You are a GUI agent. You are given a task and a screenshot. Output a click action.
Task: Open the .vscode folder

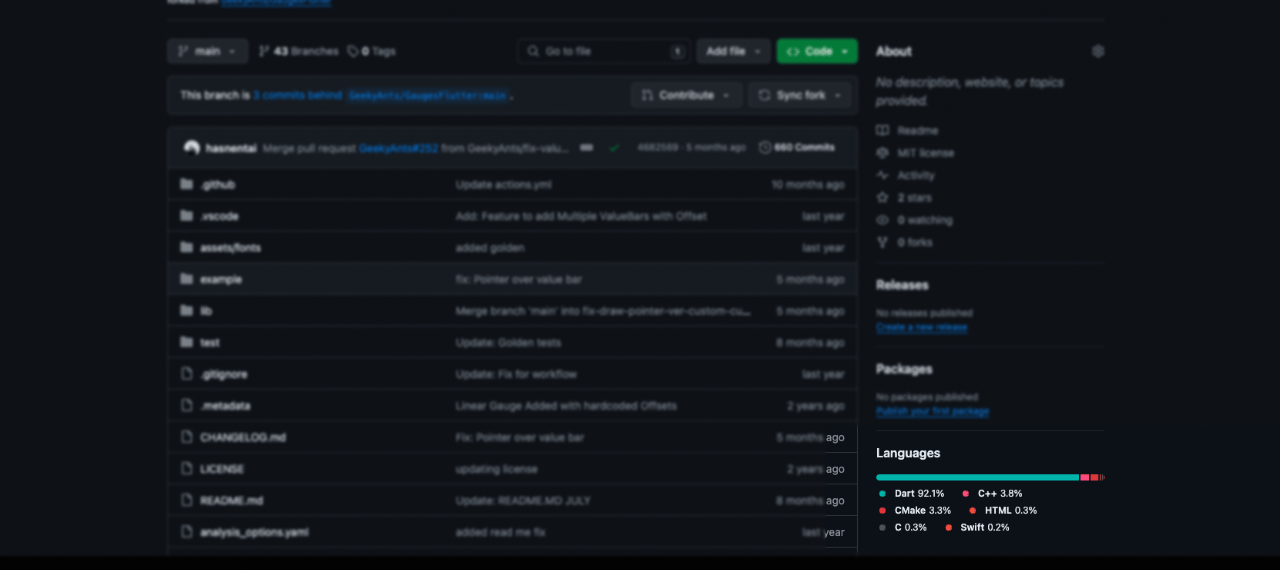pos(219,216)
